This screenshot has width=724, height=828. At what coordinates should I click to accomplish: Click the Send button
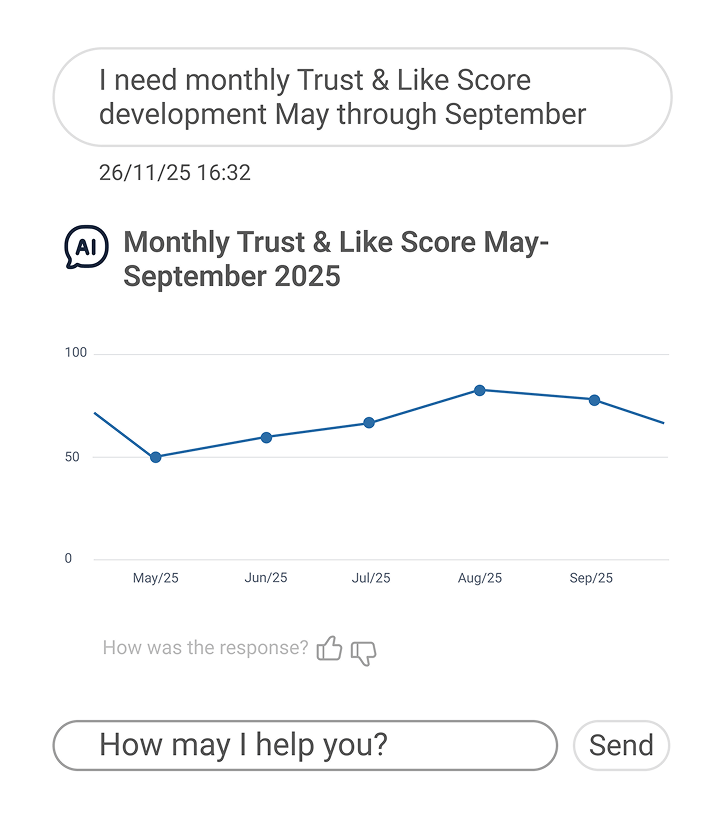(621, 745)
